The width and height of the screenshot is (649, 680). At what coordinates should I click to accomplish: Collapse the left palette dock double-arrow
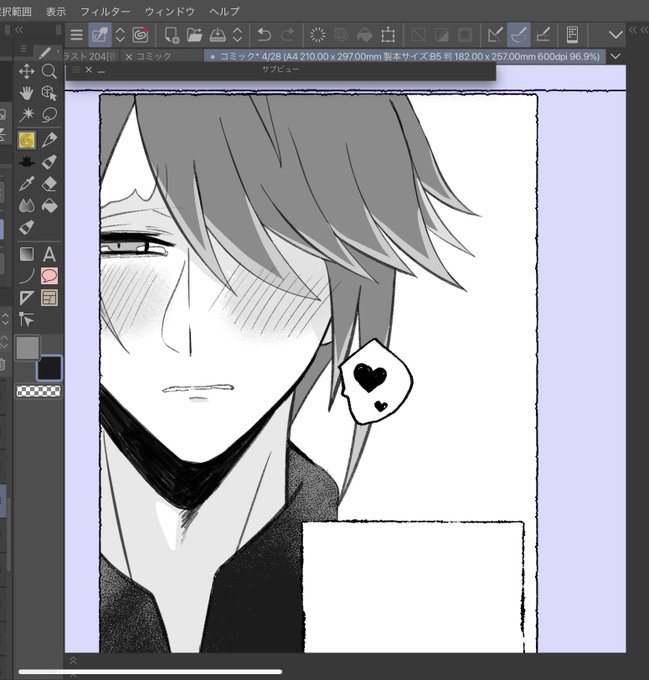(19, 30)
